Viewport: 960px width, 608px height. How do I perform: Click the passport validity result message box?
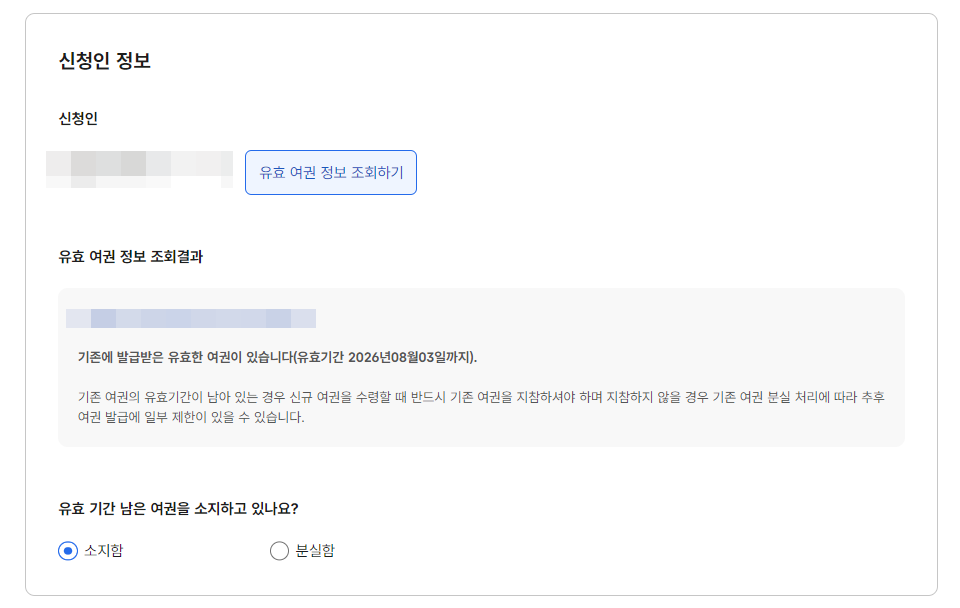(x=480, y=365)
